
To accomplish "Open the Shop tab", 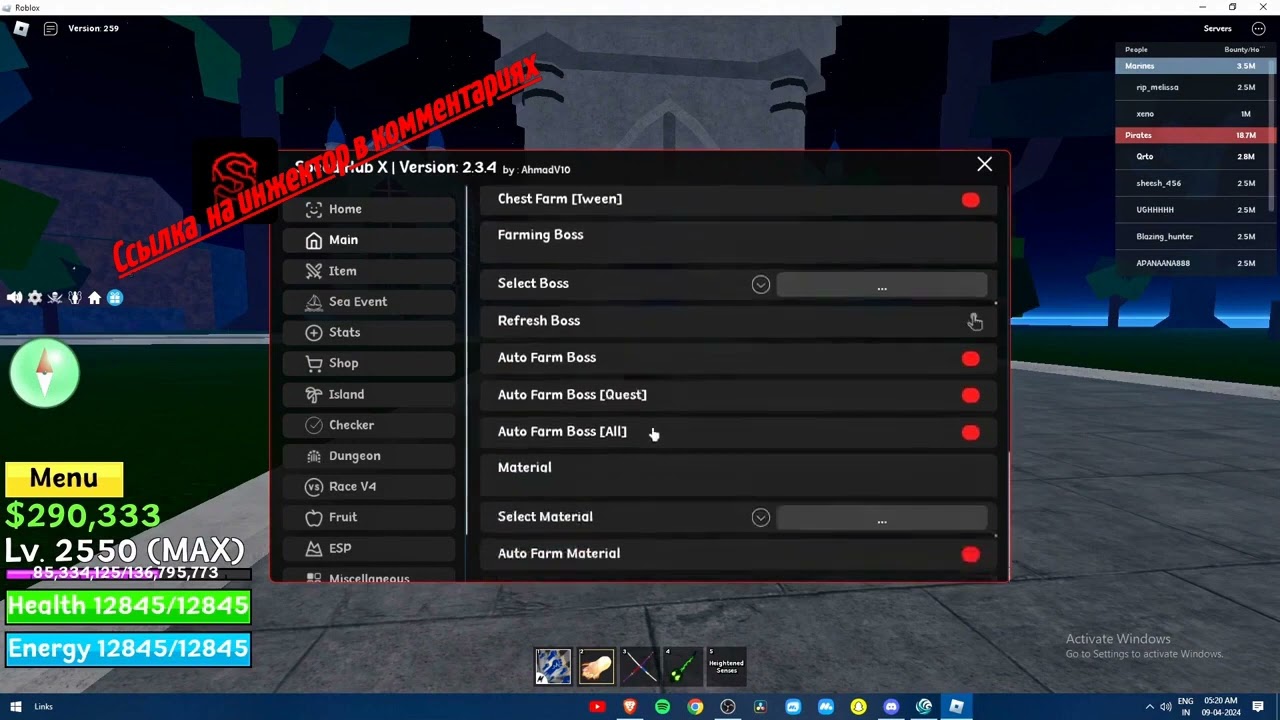I will click(369, 363).
